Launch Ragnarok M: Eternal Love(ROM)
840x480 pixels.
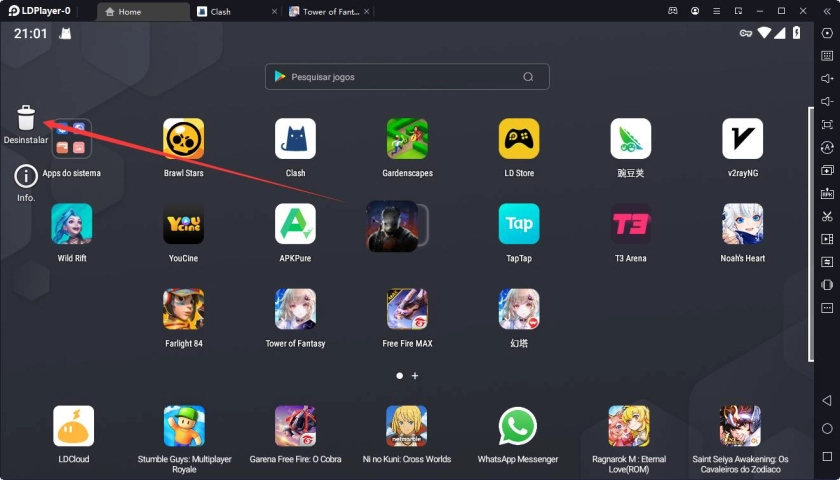click(629, 426)
